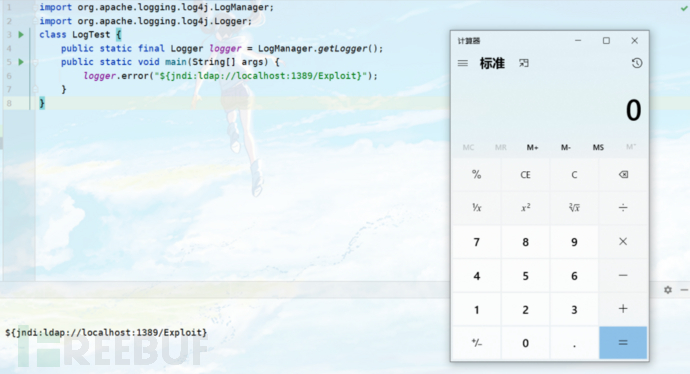
Task: Clear entry with CE key
Action: click(x=525, y=175)
